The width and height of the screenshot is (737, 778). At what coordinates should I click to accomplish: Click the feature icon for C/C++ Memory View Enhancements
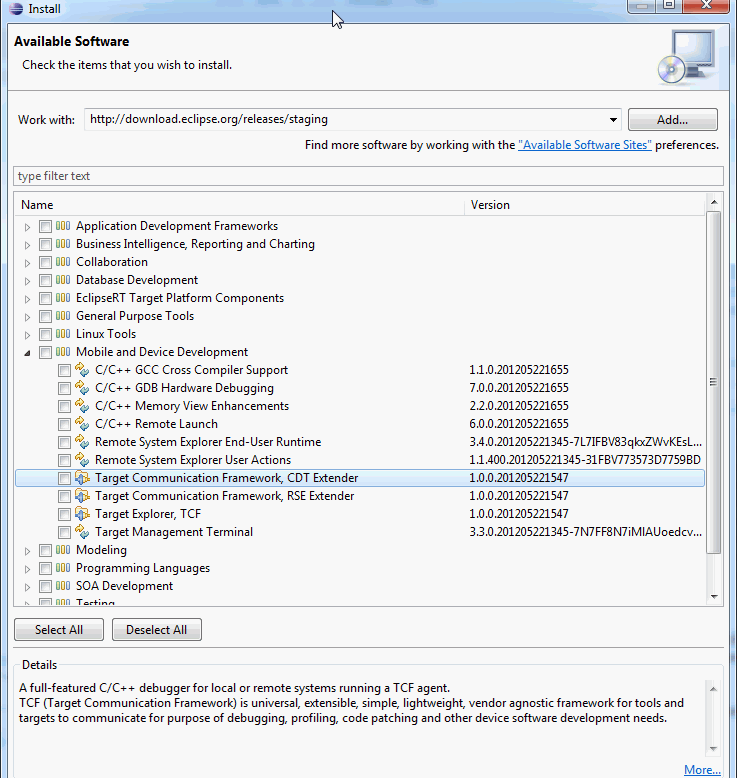pos(82,406)
